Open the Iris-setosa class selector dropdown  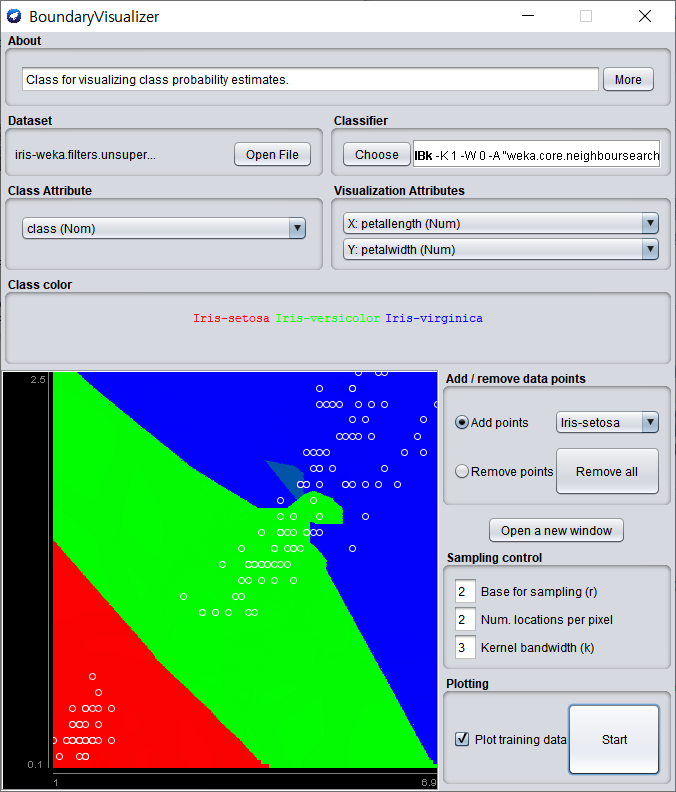click(x=607, y=422)
